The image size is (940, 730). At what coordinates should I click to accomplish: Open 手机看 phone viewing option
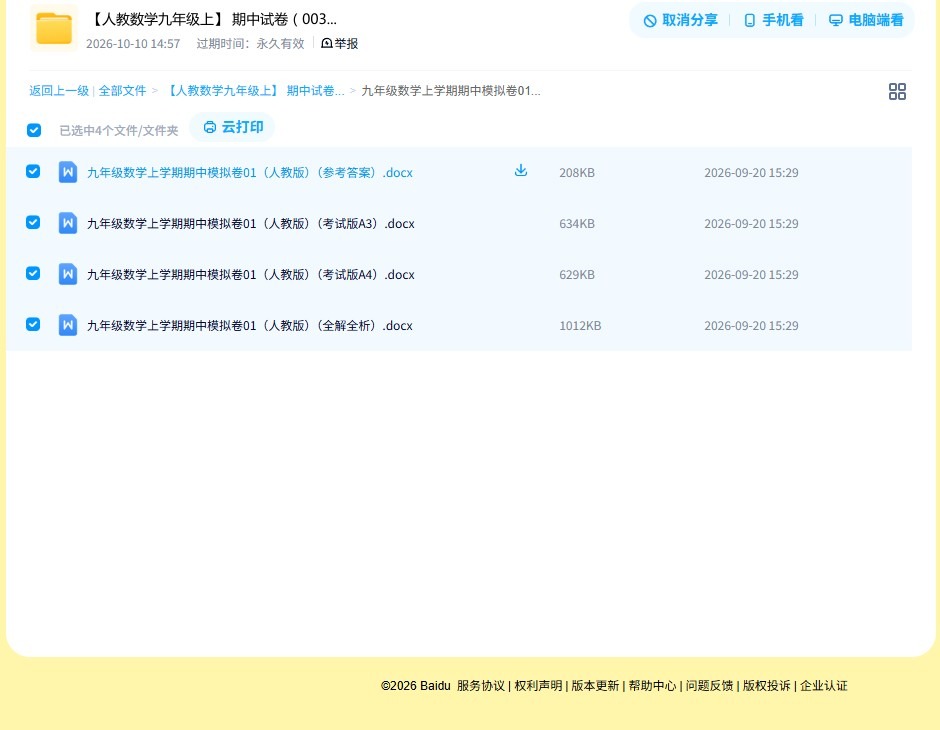[x=773, y=20]
